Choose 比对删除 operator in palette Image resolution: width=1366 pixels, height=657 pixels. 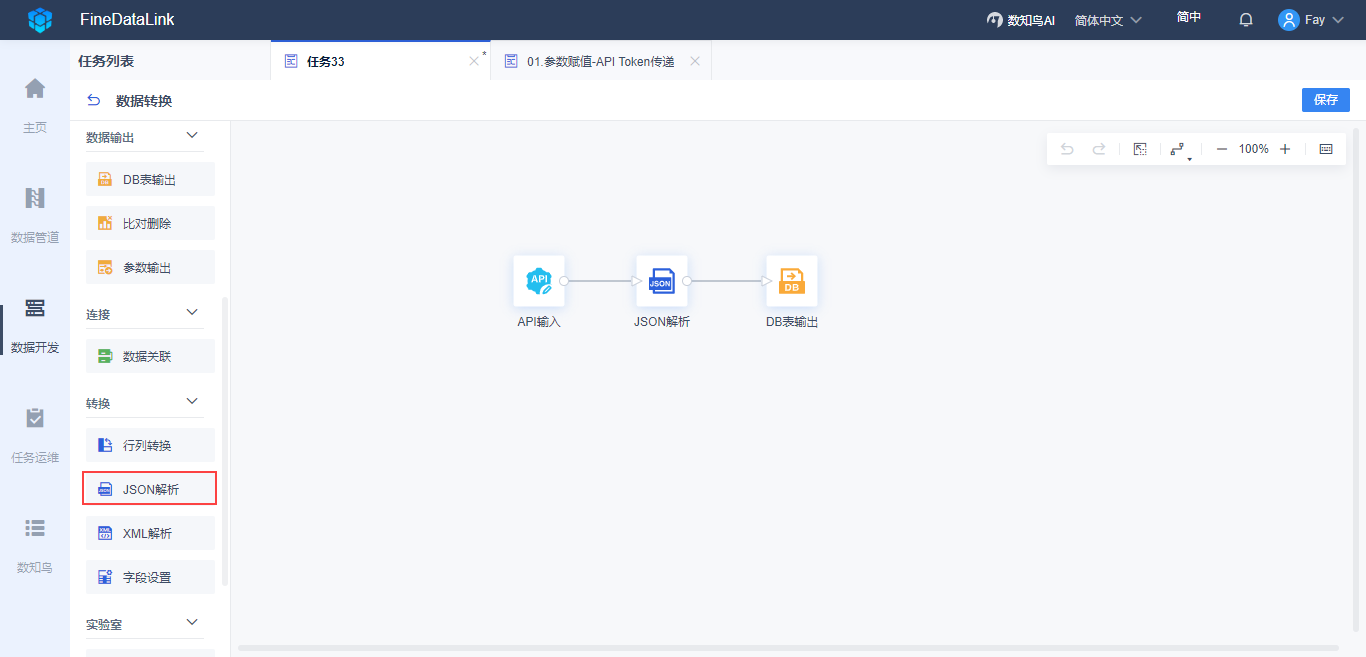tap(150, 223)
